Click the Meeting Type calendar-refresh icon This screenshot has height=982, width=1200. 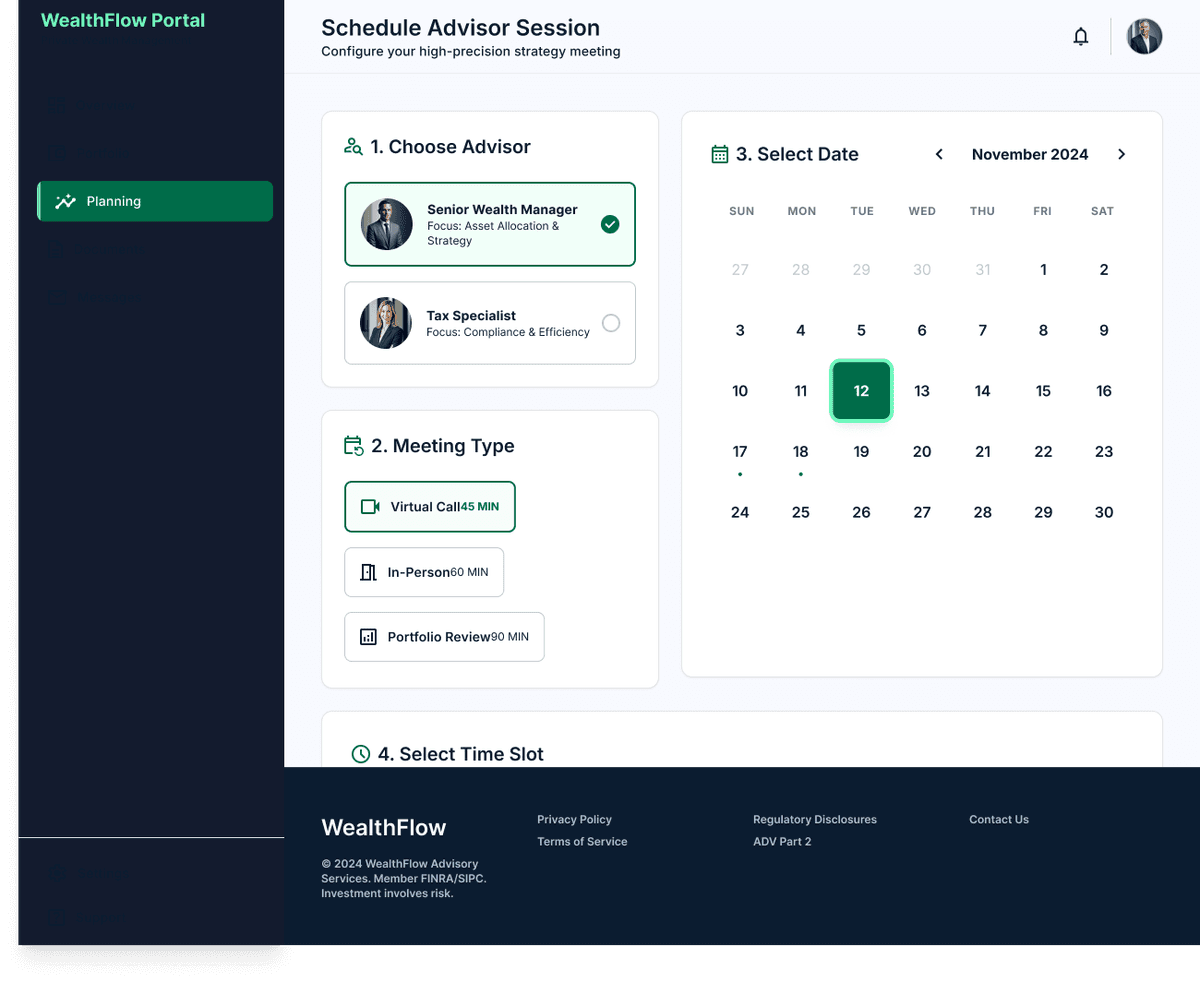[354, 446]
